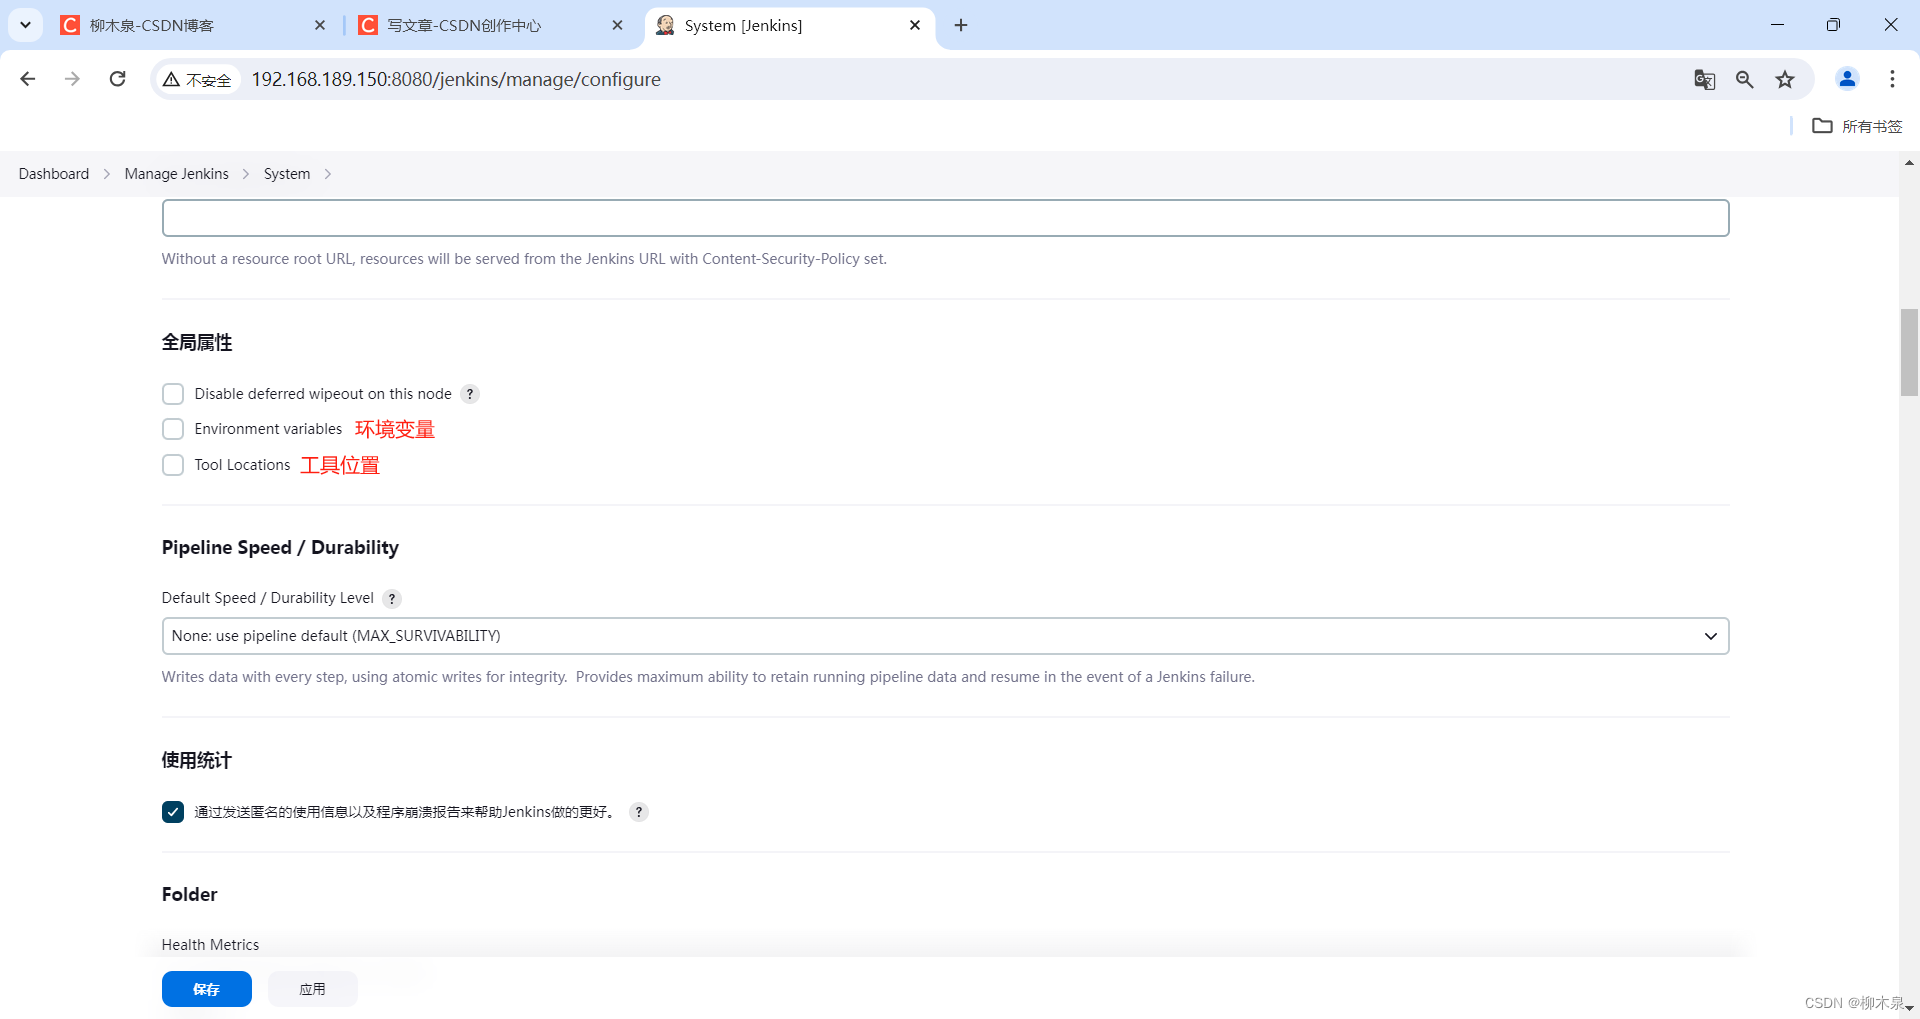Viewport: 1920px width, 1019px height.
Task: Click the 使用统计 section heading
Action: [197, 760]
